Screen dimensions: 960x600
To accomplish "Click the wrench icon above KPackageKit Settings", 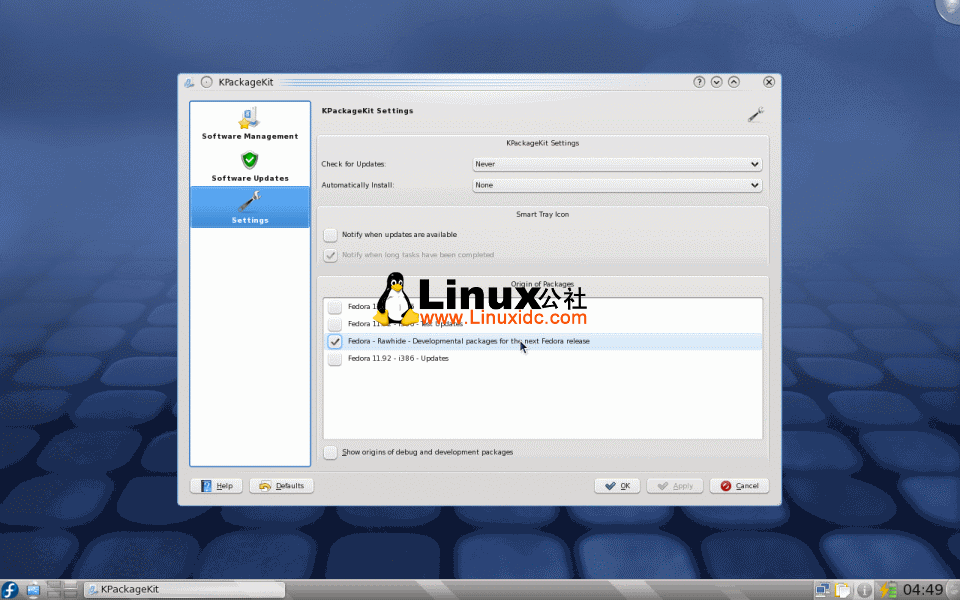I will pos(755,114).
